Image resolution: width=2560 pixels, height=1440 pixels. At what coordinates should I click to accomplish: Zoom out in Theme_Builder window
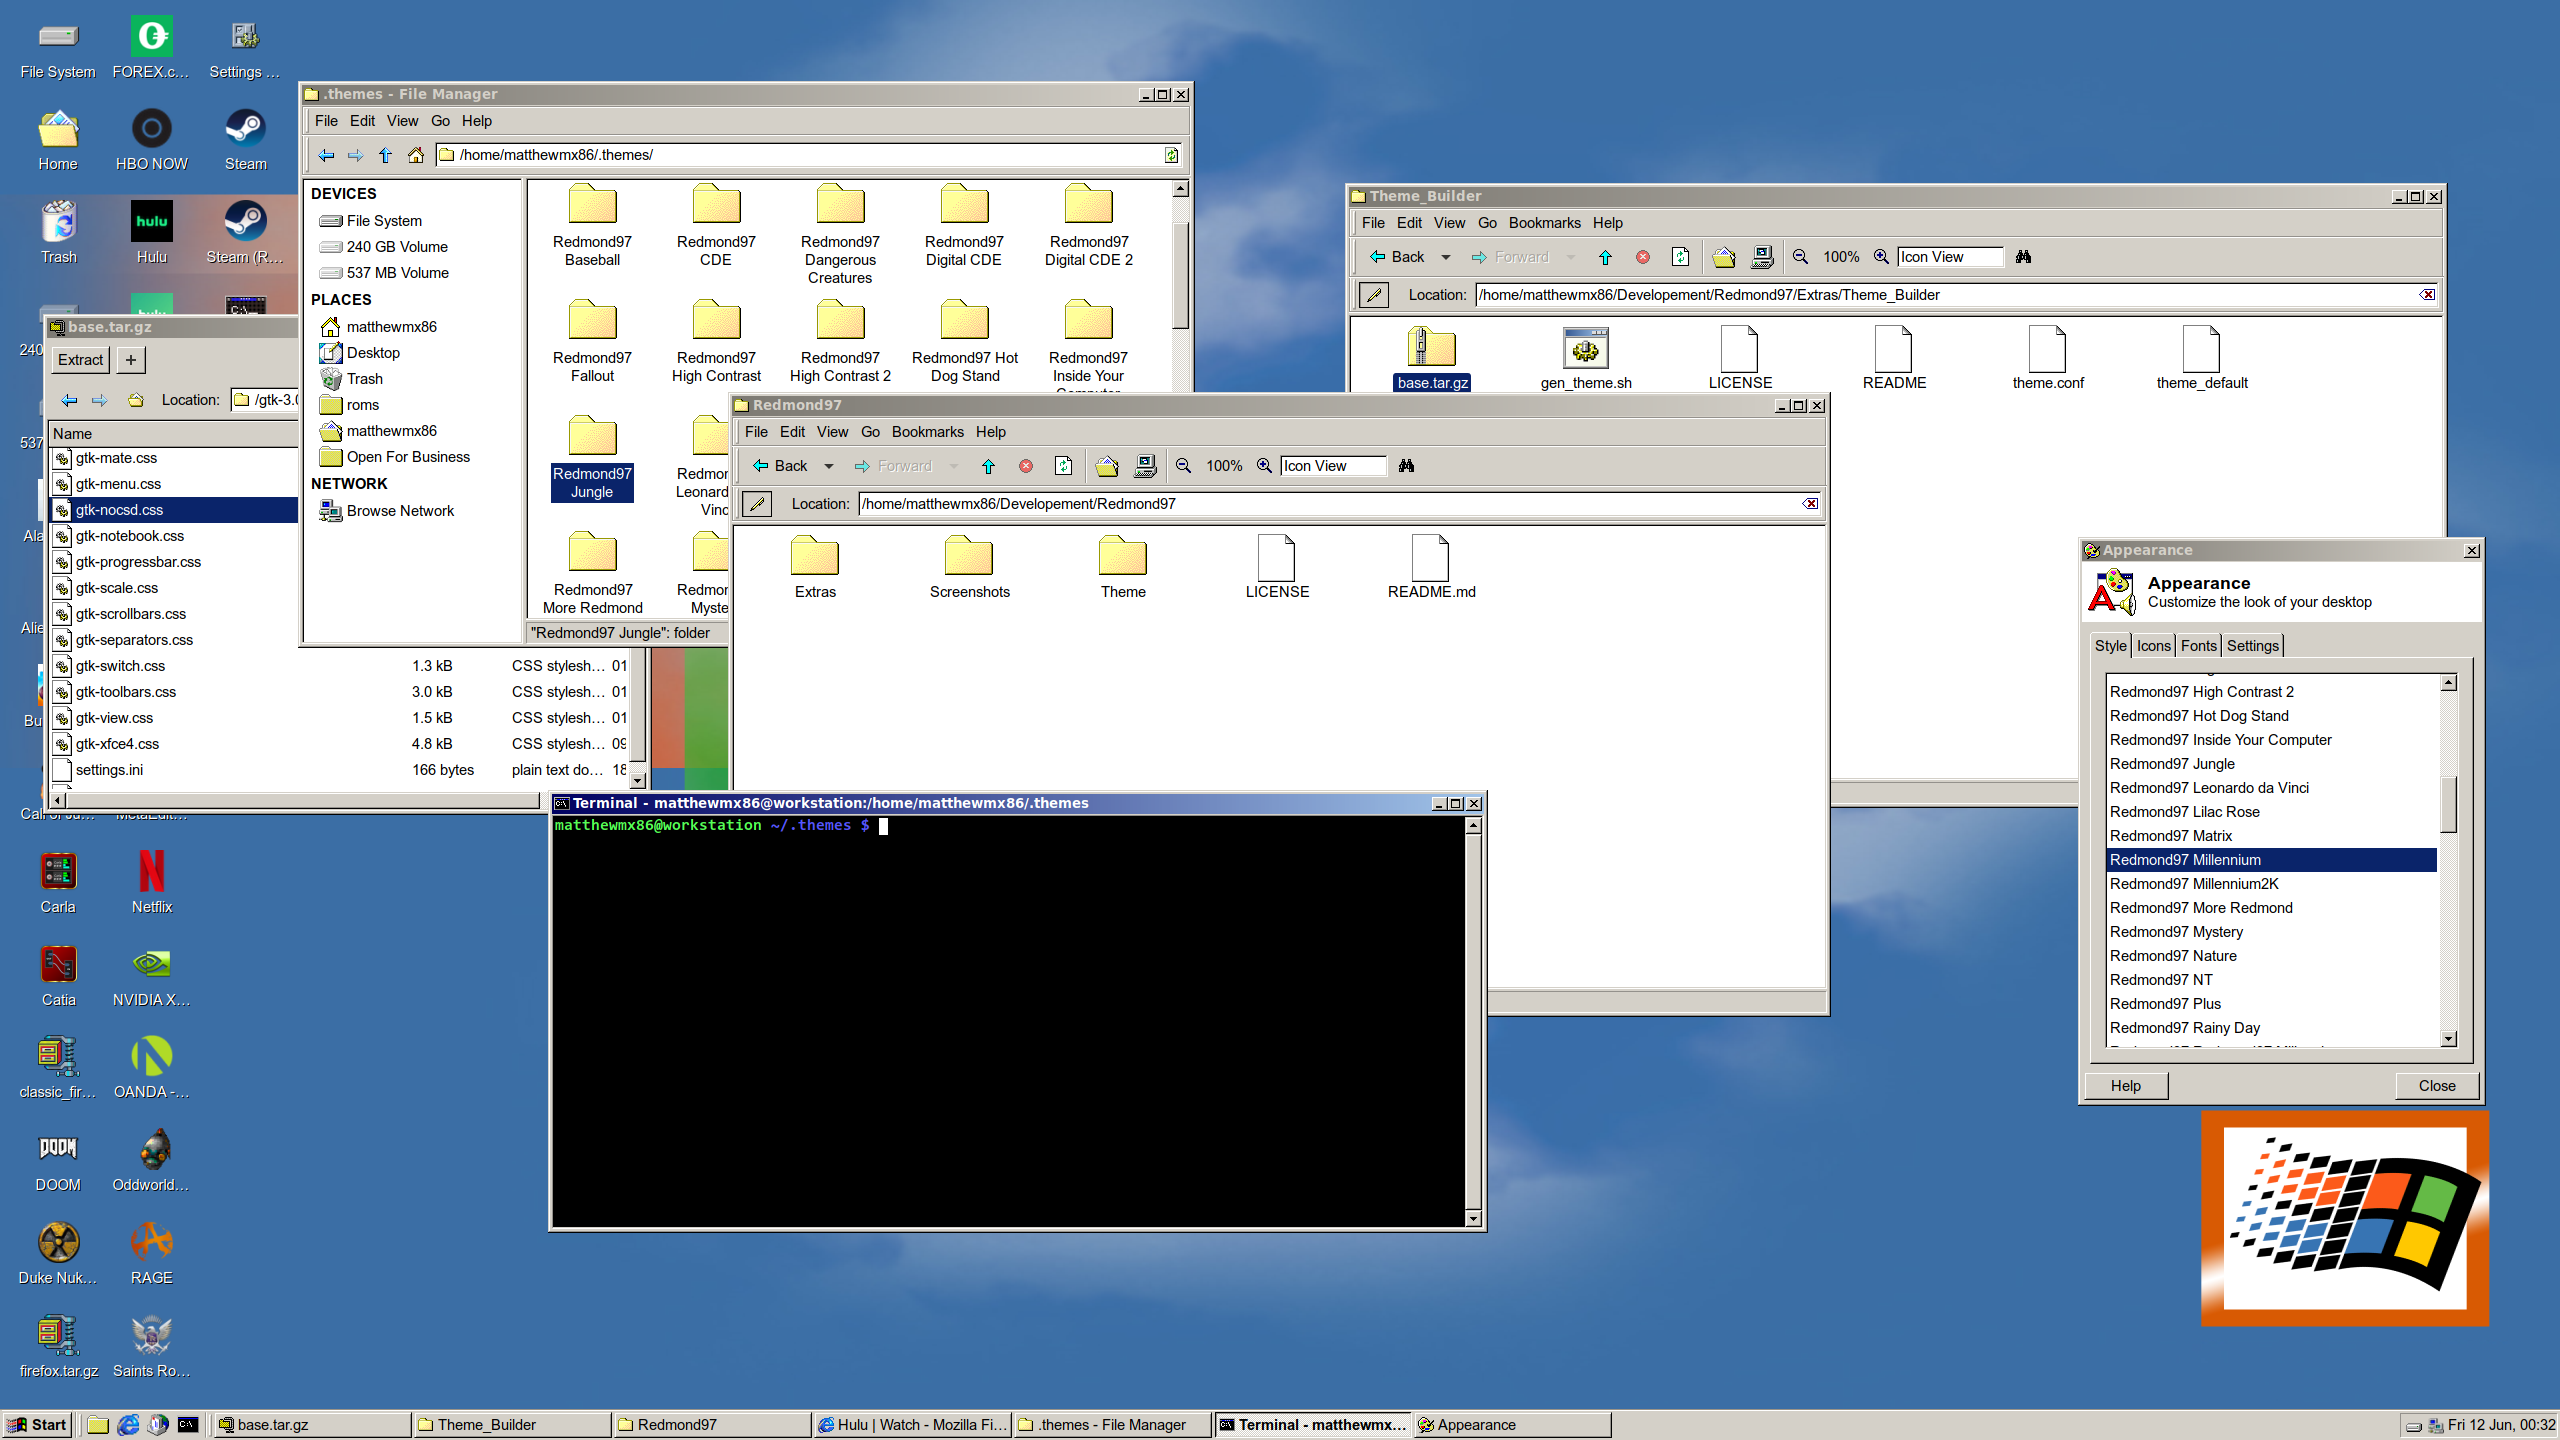click(x=1801, y=257)
